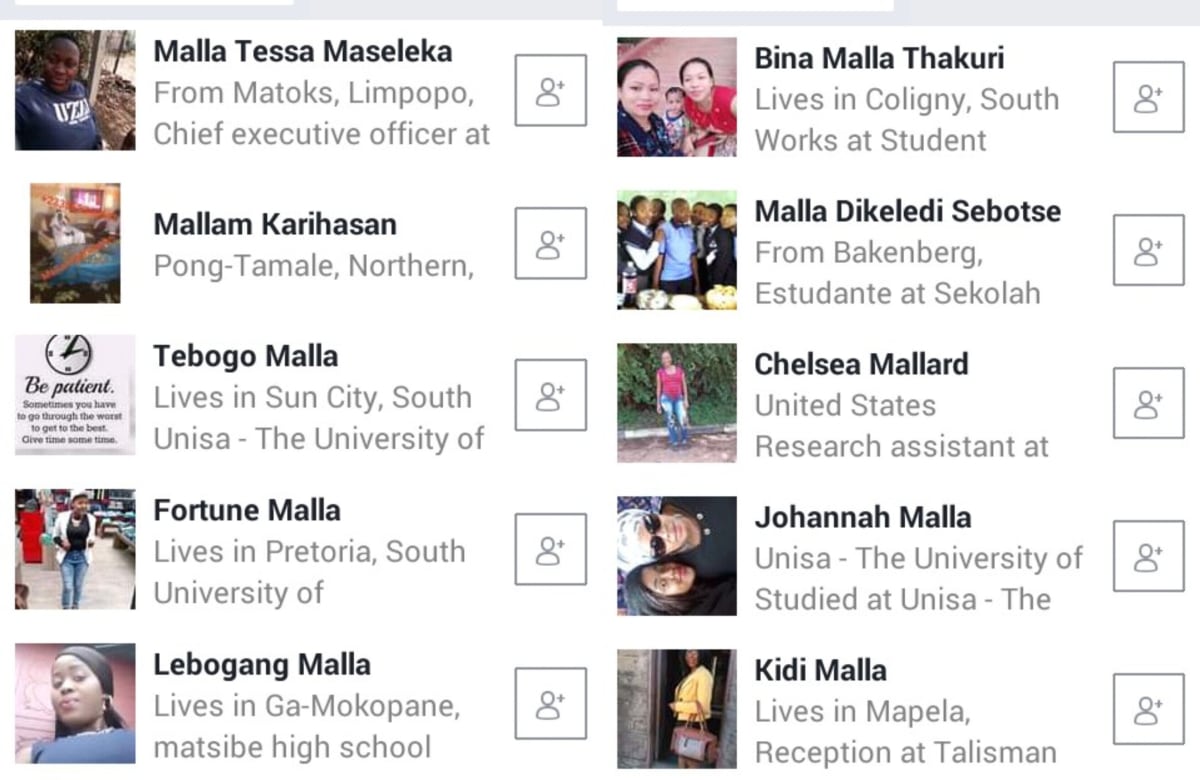Image resolution: width=1200 pixels, height=780 pixels.
Task: View Mallam Karihasan's profile picture
Action: click(75, 243)
